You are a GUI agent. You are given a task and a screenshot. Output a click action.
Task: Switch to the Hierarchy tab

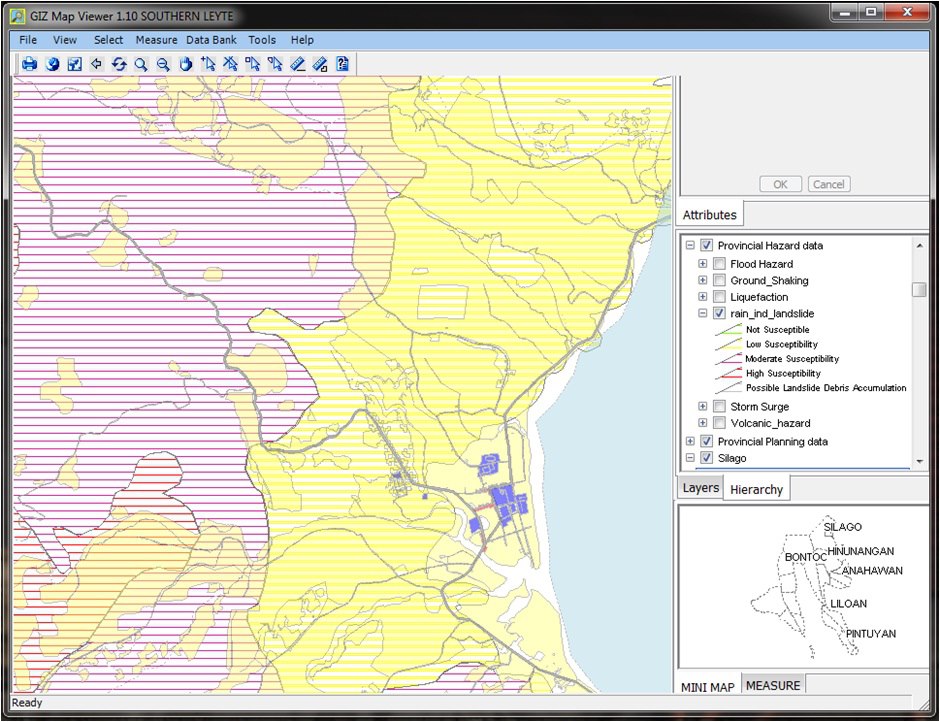pos(757,489)
